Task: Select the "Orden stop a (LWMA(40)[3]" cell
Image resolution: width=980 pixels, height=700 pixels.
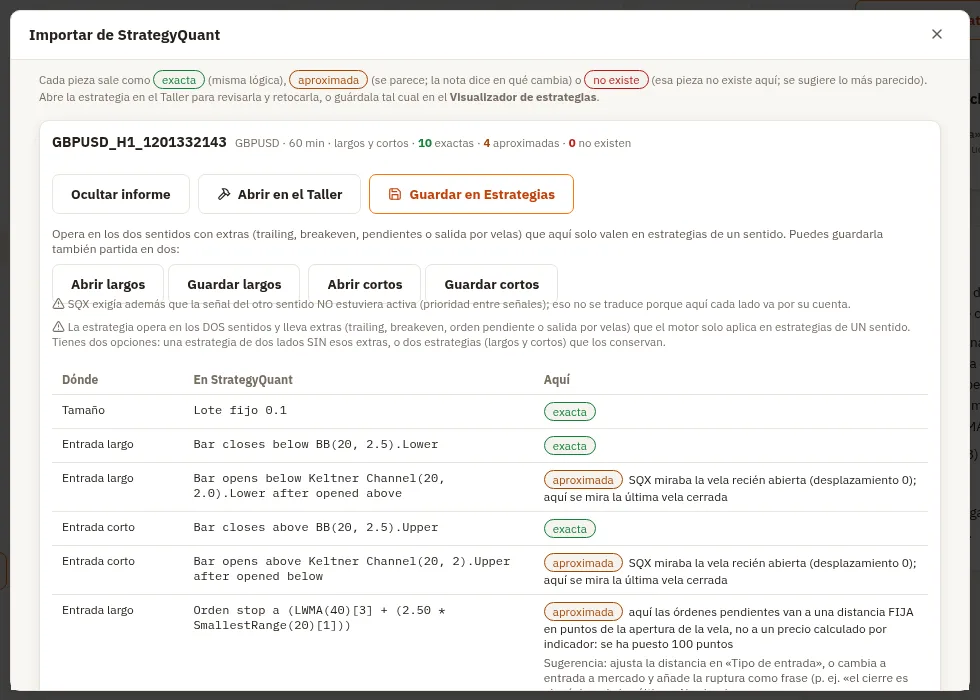Action: click(319, 618)
